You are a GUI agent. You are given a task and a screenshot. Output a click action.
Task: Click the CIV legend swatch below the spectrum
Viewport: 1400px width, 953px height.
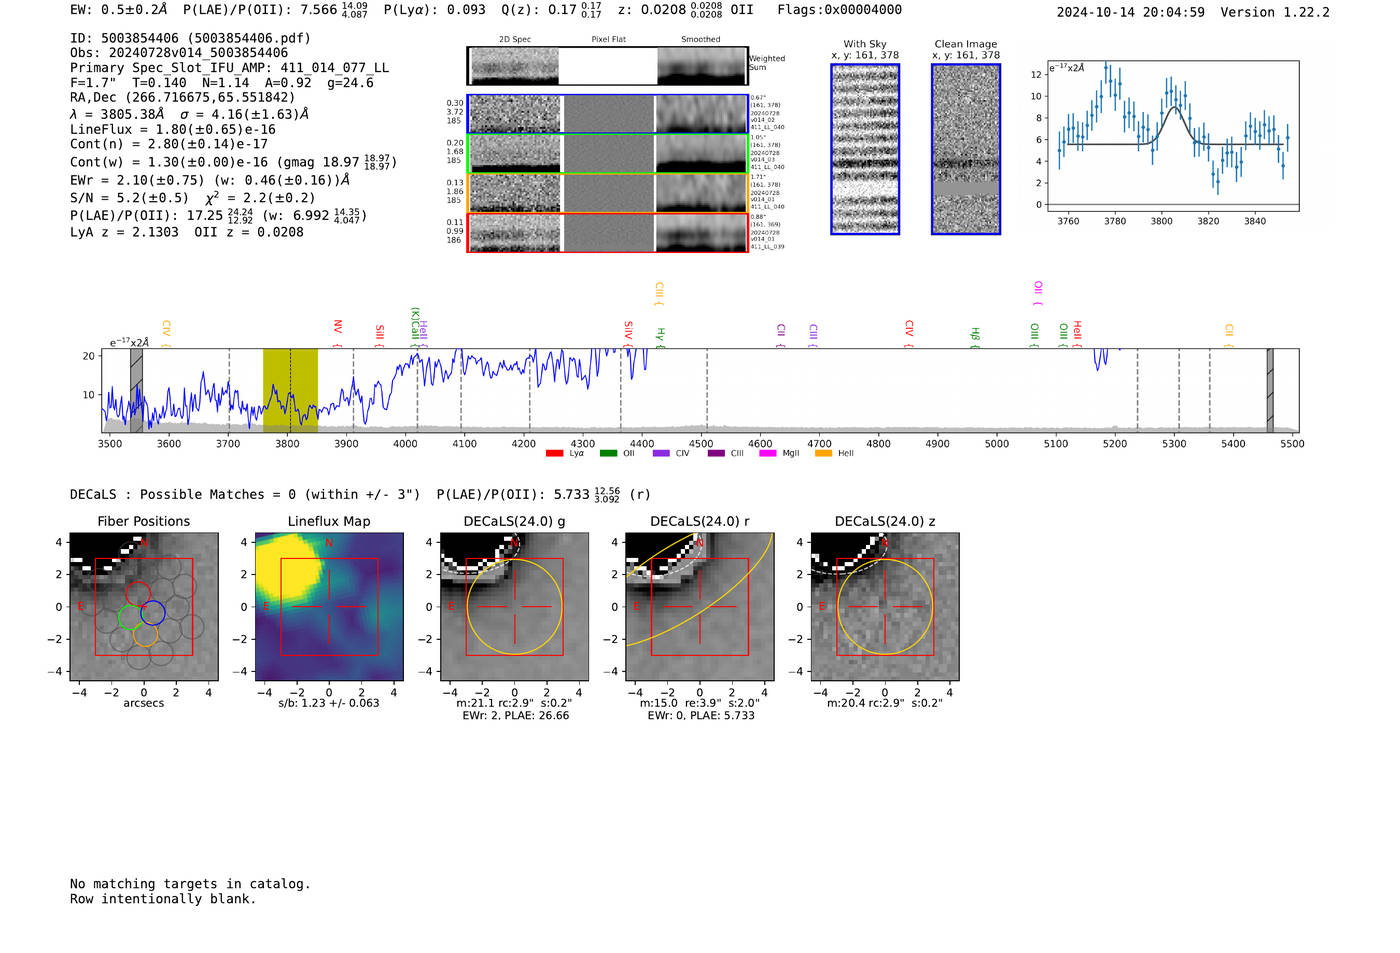coord(661,454)
